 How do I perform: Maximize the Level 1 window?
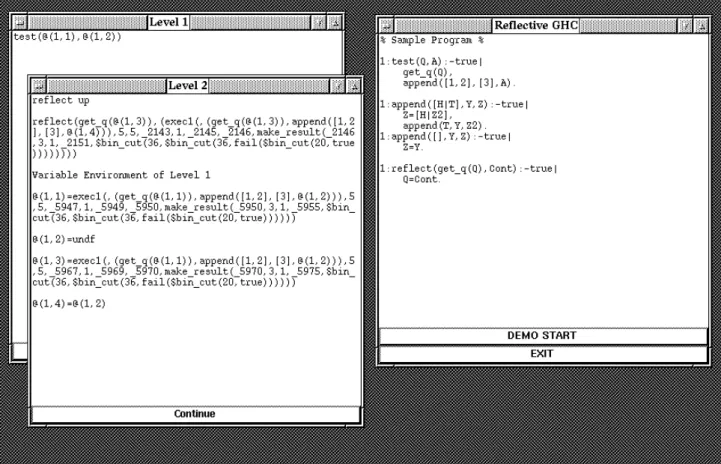pyautogui.click(x=335, y=22)
